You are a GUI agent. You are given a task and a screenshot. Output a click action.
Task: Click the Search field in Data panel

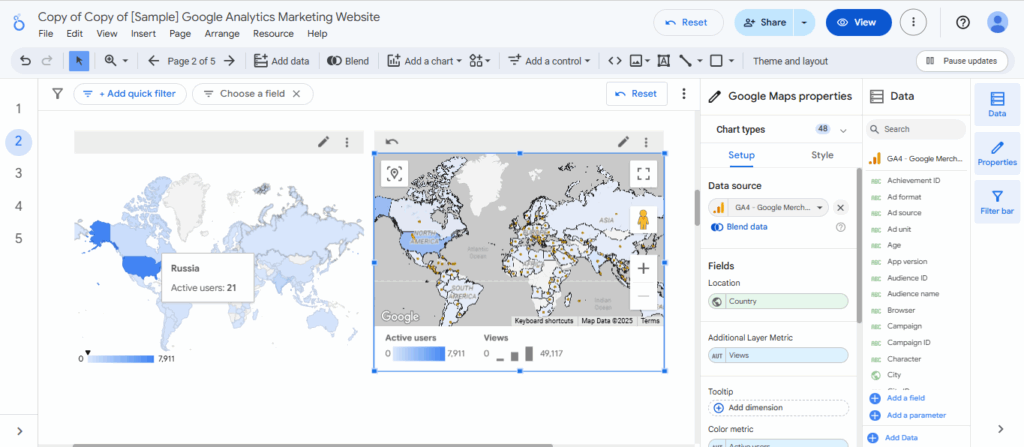(x=916, y=129)
